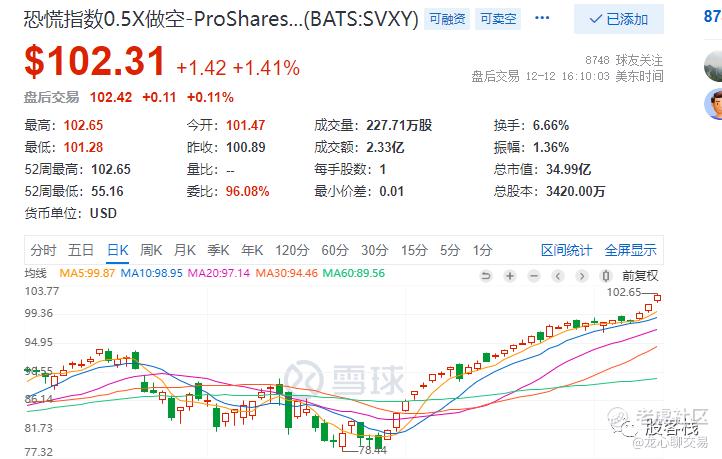Click the 均线 moving averages label

(35, 273)
